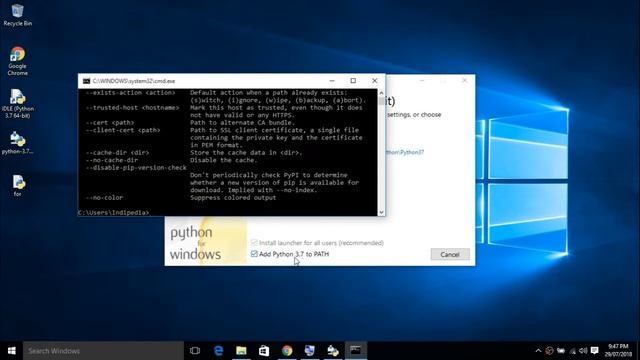
Task: Switch to Chrome via the taskbar icon
Action: (287, 351)
